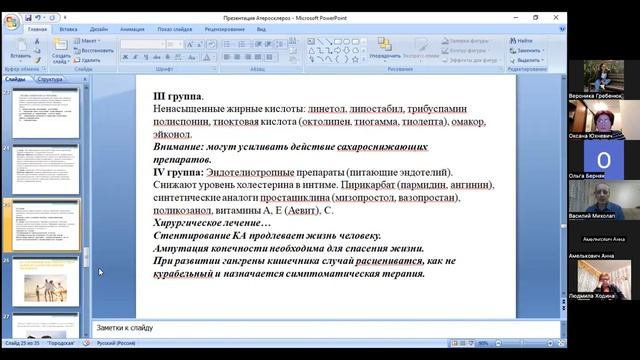Align text right in paragraph group
Screen dimensions: 640x360
(x=247, y=57)
